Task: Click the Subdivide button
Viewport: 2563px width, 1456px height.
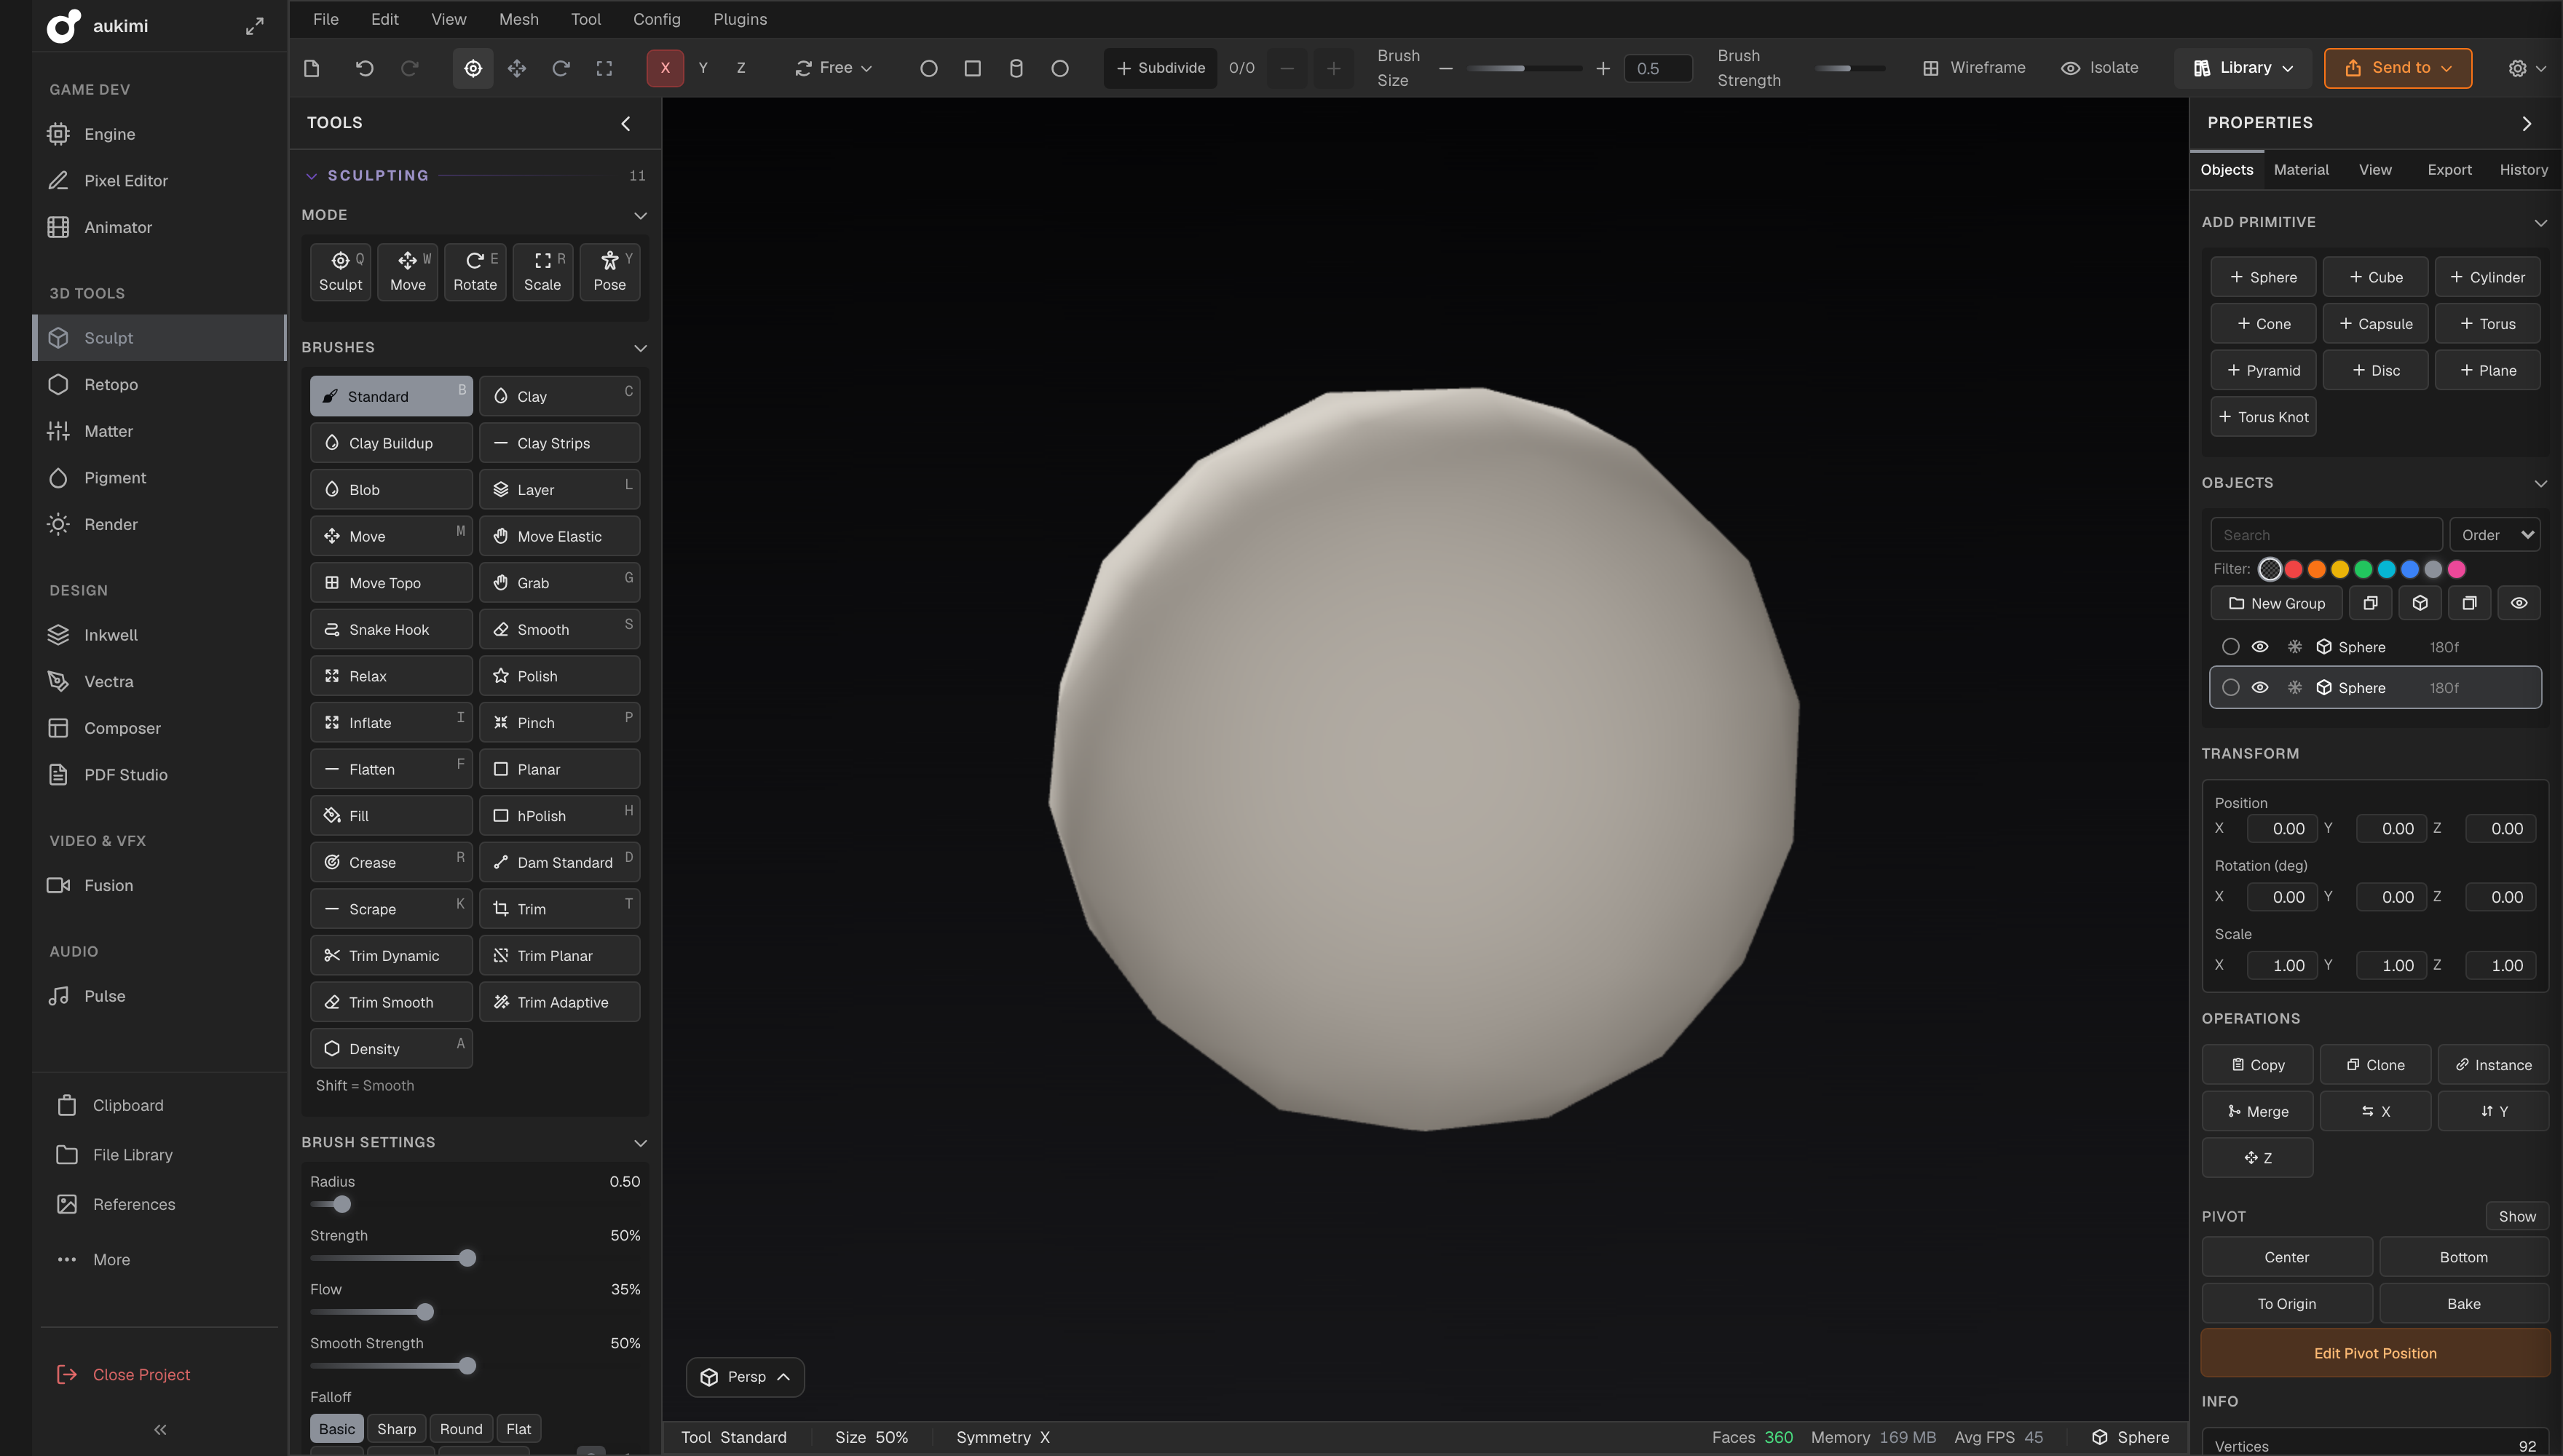Action: 1160,68
